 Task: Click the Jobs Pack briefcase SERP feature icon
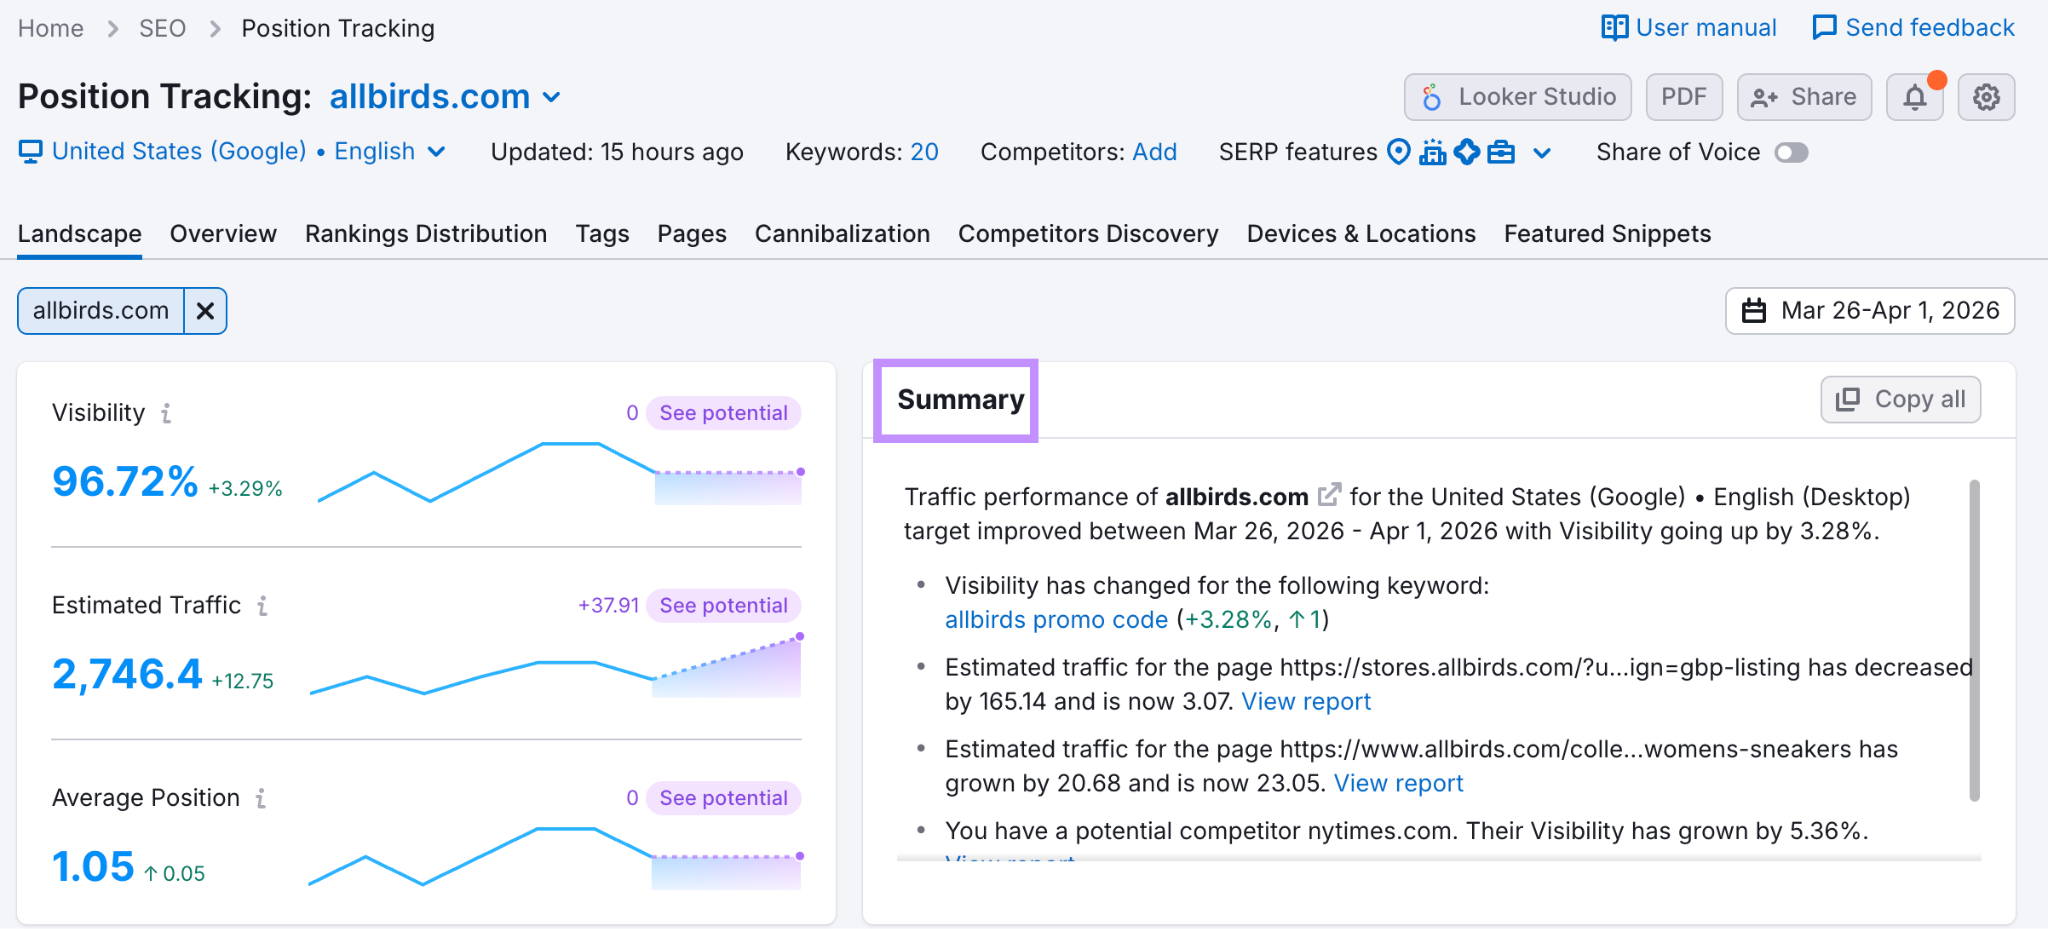pos(1502,152)
